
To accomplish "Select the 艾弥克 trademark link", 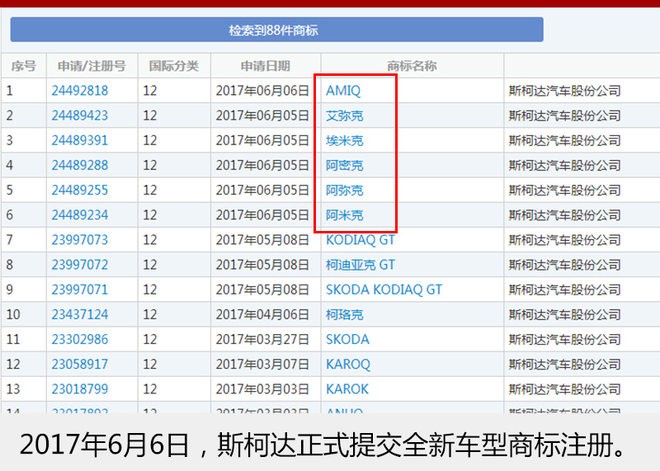I will point(345,115).
